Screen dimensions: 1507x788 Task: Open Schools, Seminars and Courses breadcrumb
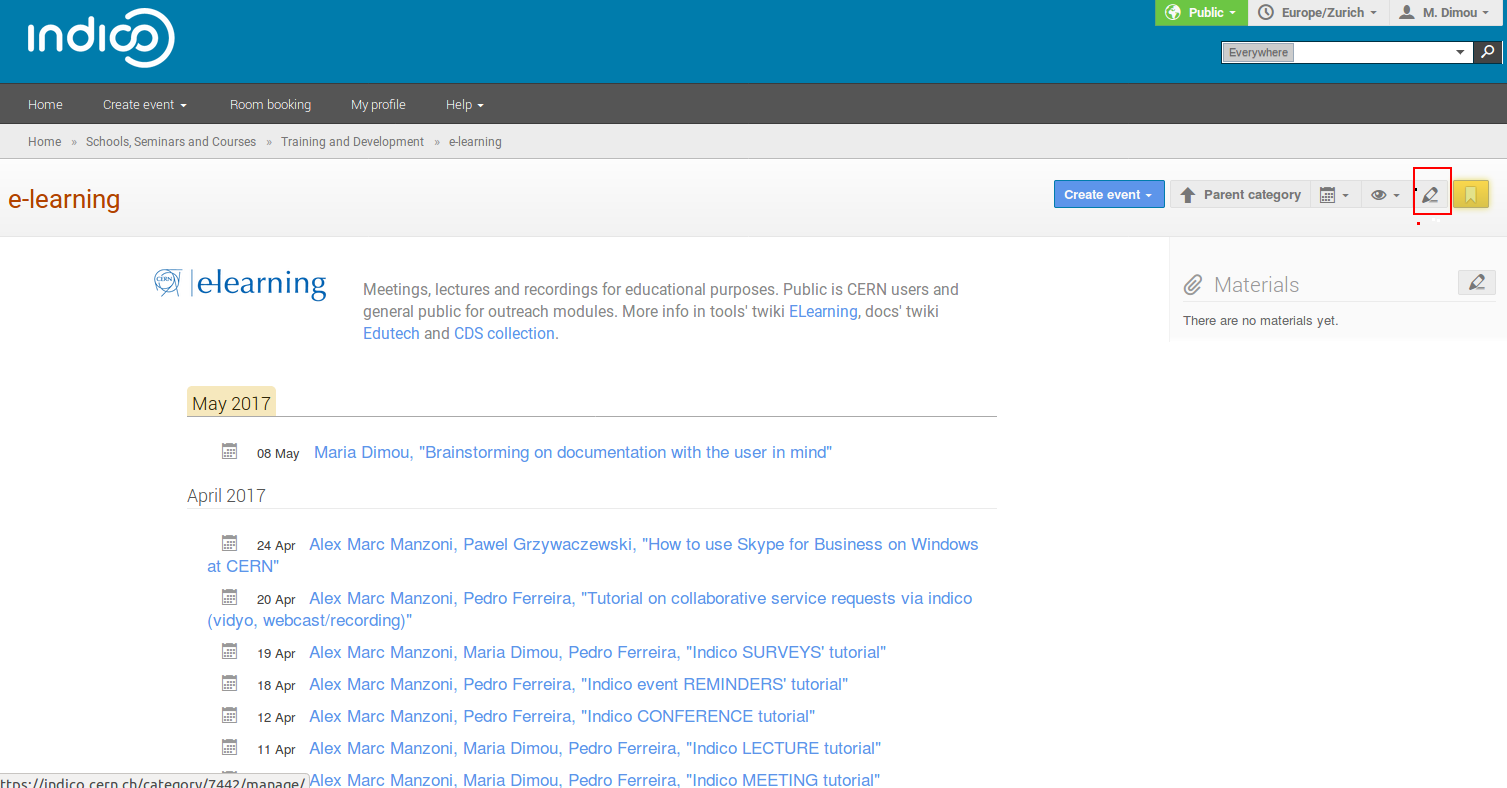coord(171,142)
